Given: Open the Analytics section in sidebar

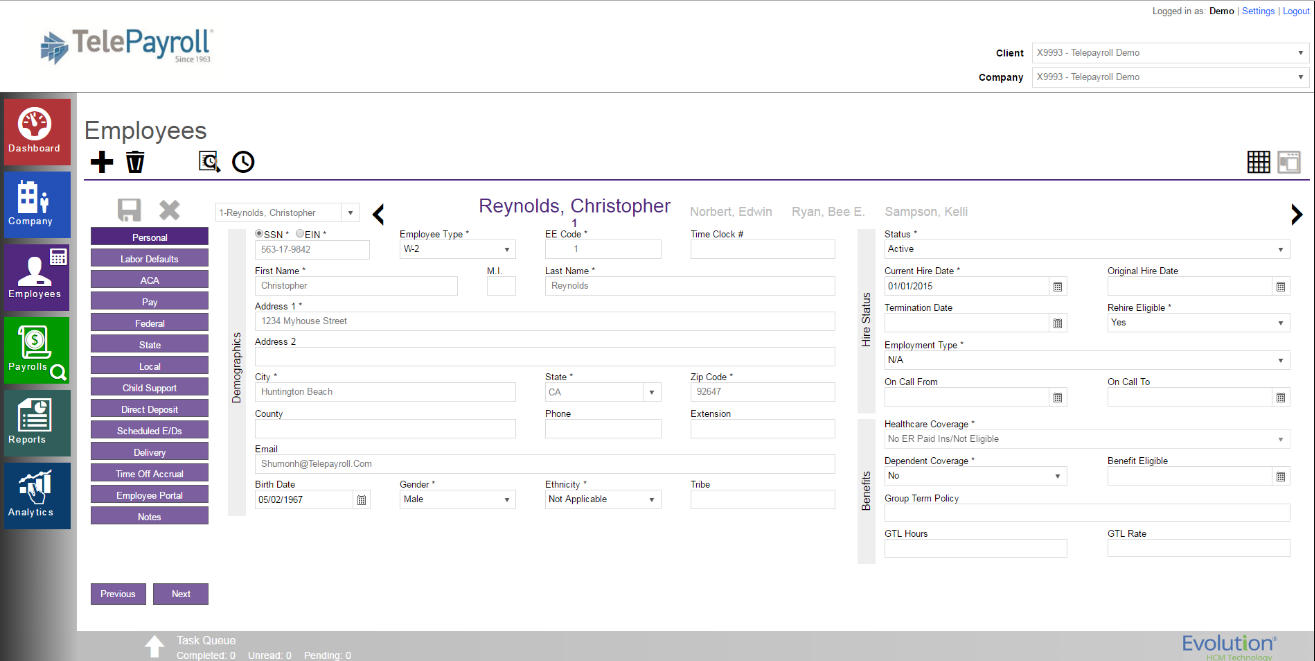Looking at the screenshot, I should pyautogui.click(x=36, y=495).
